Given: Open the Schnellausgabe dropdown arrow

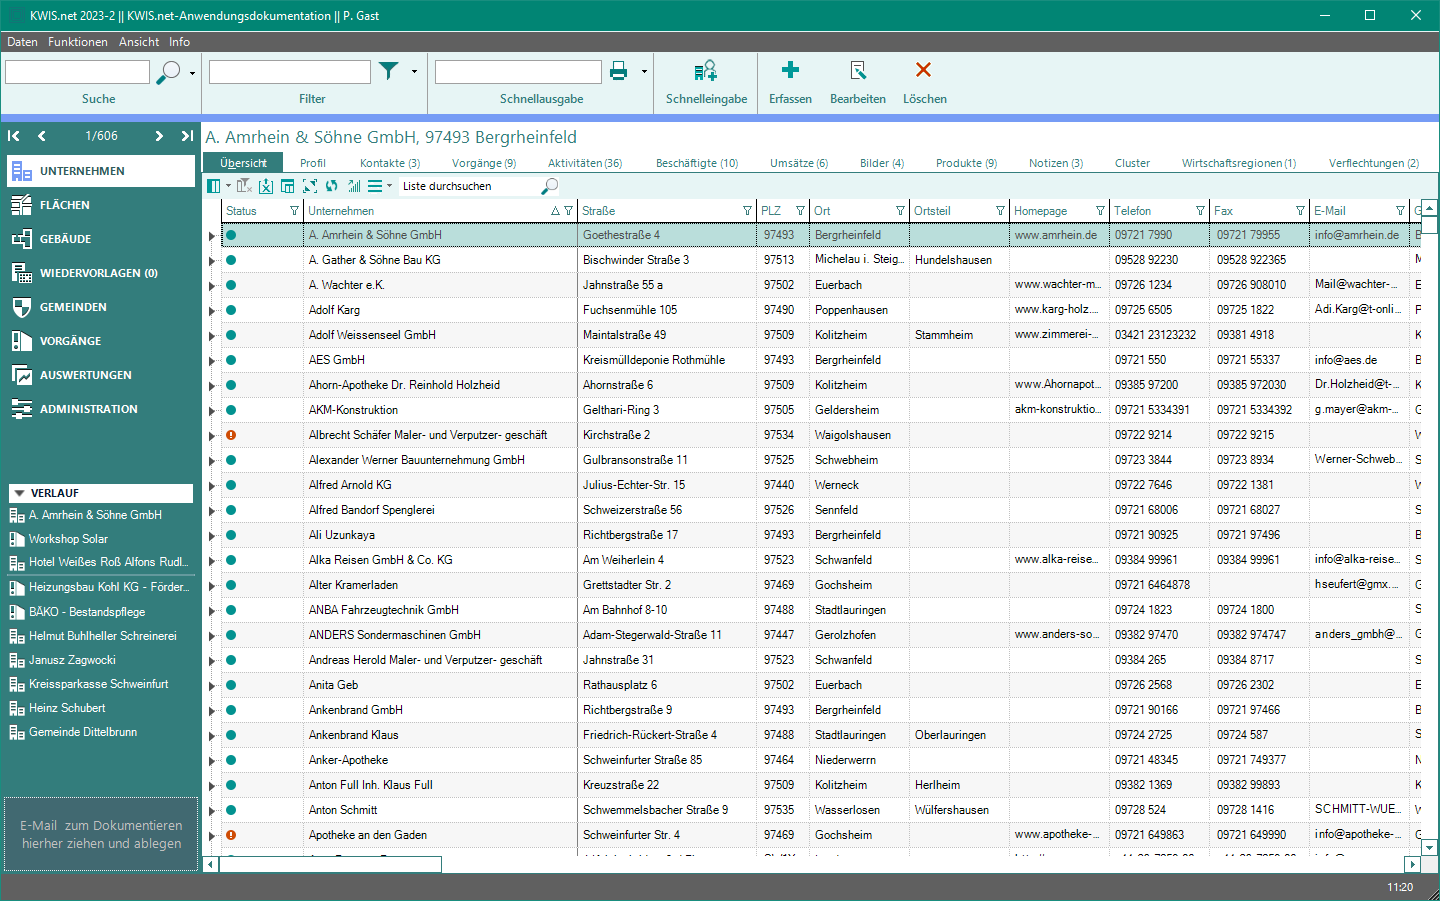Looking at the screenshot, I should [x=644, y=71].
